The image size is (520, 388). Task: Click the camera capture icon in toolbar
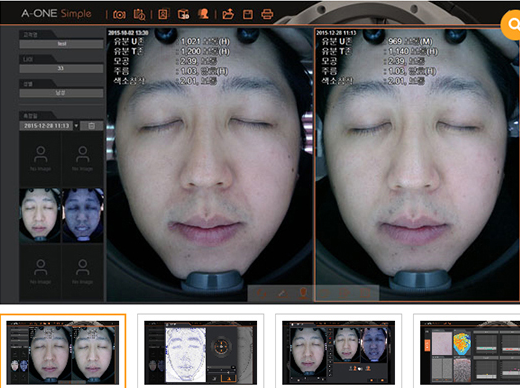pyautogui.click(x=119, y=14)
